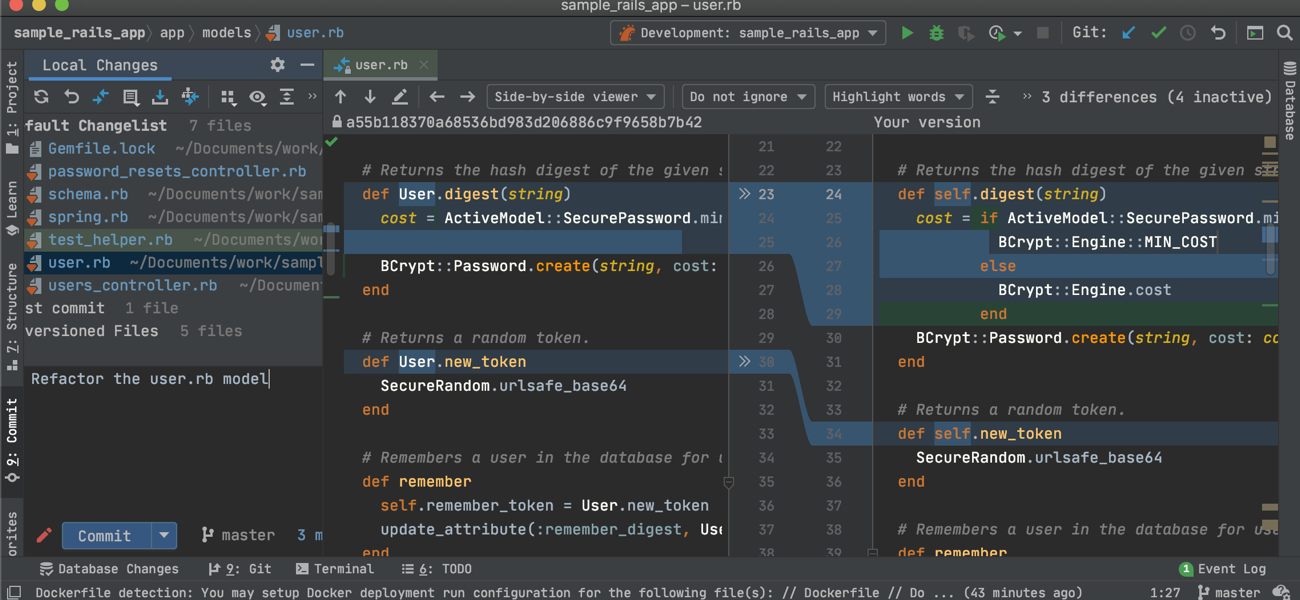
Task: Run the sample_rails_app configuration
Action: click(907, 32)
